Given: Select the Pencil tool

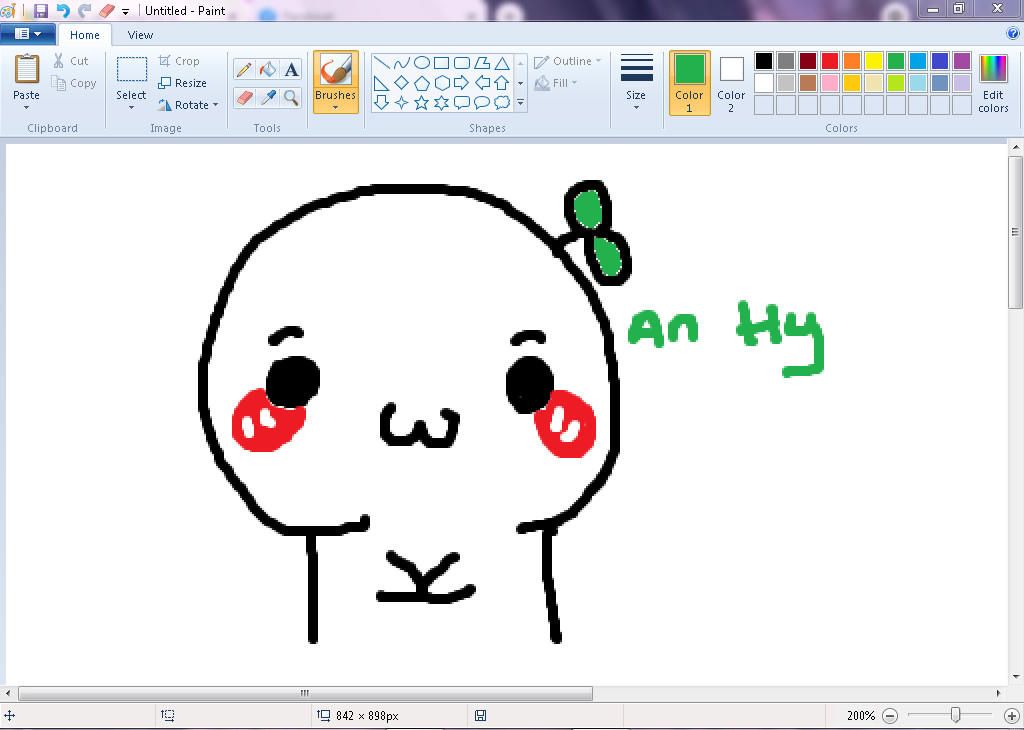Looking at the screenshot, I should point(244,69).
